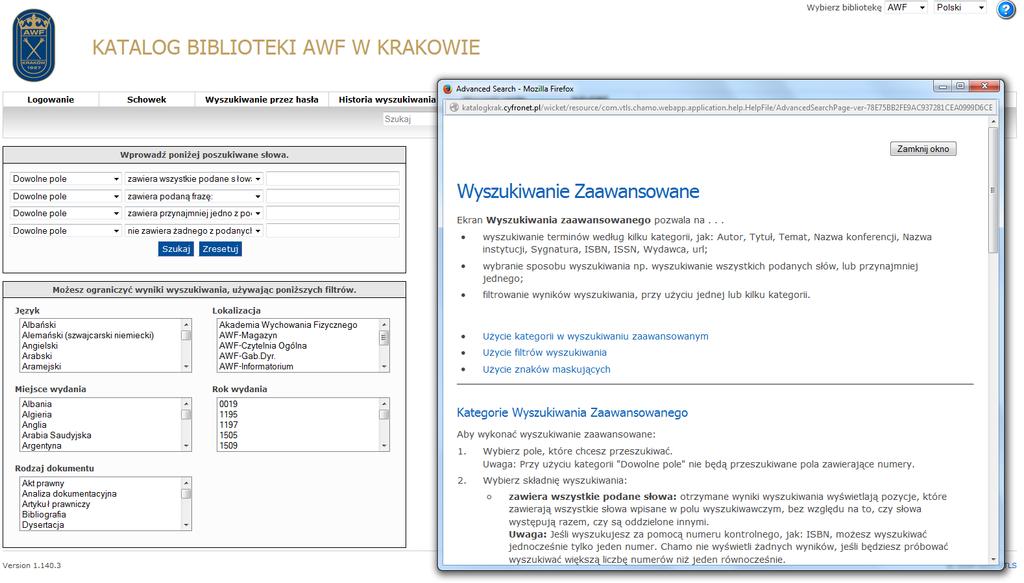Select Analiza dokumentacyjna document type
This screenshot has width=1024, height=583.
[69, 494]
